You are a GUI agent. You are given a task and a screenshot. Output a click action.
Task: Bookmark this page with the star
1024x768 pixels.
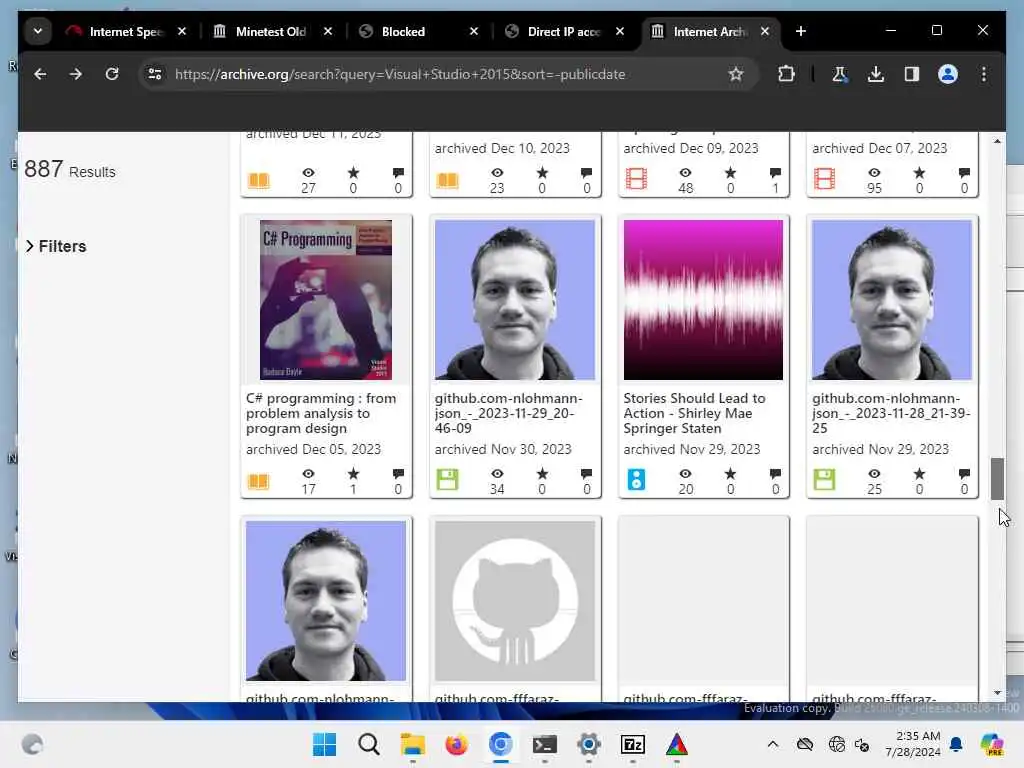point(736,74)
